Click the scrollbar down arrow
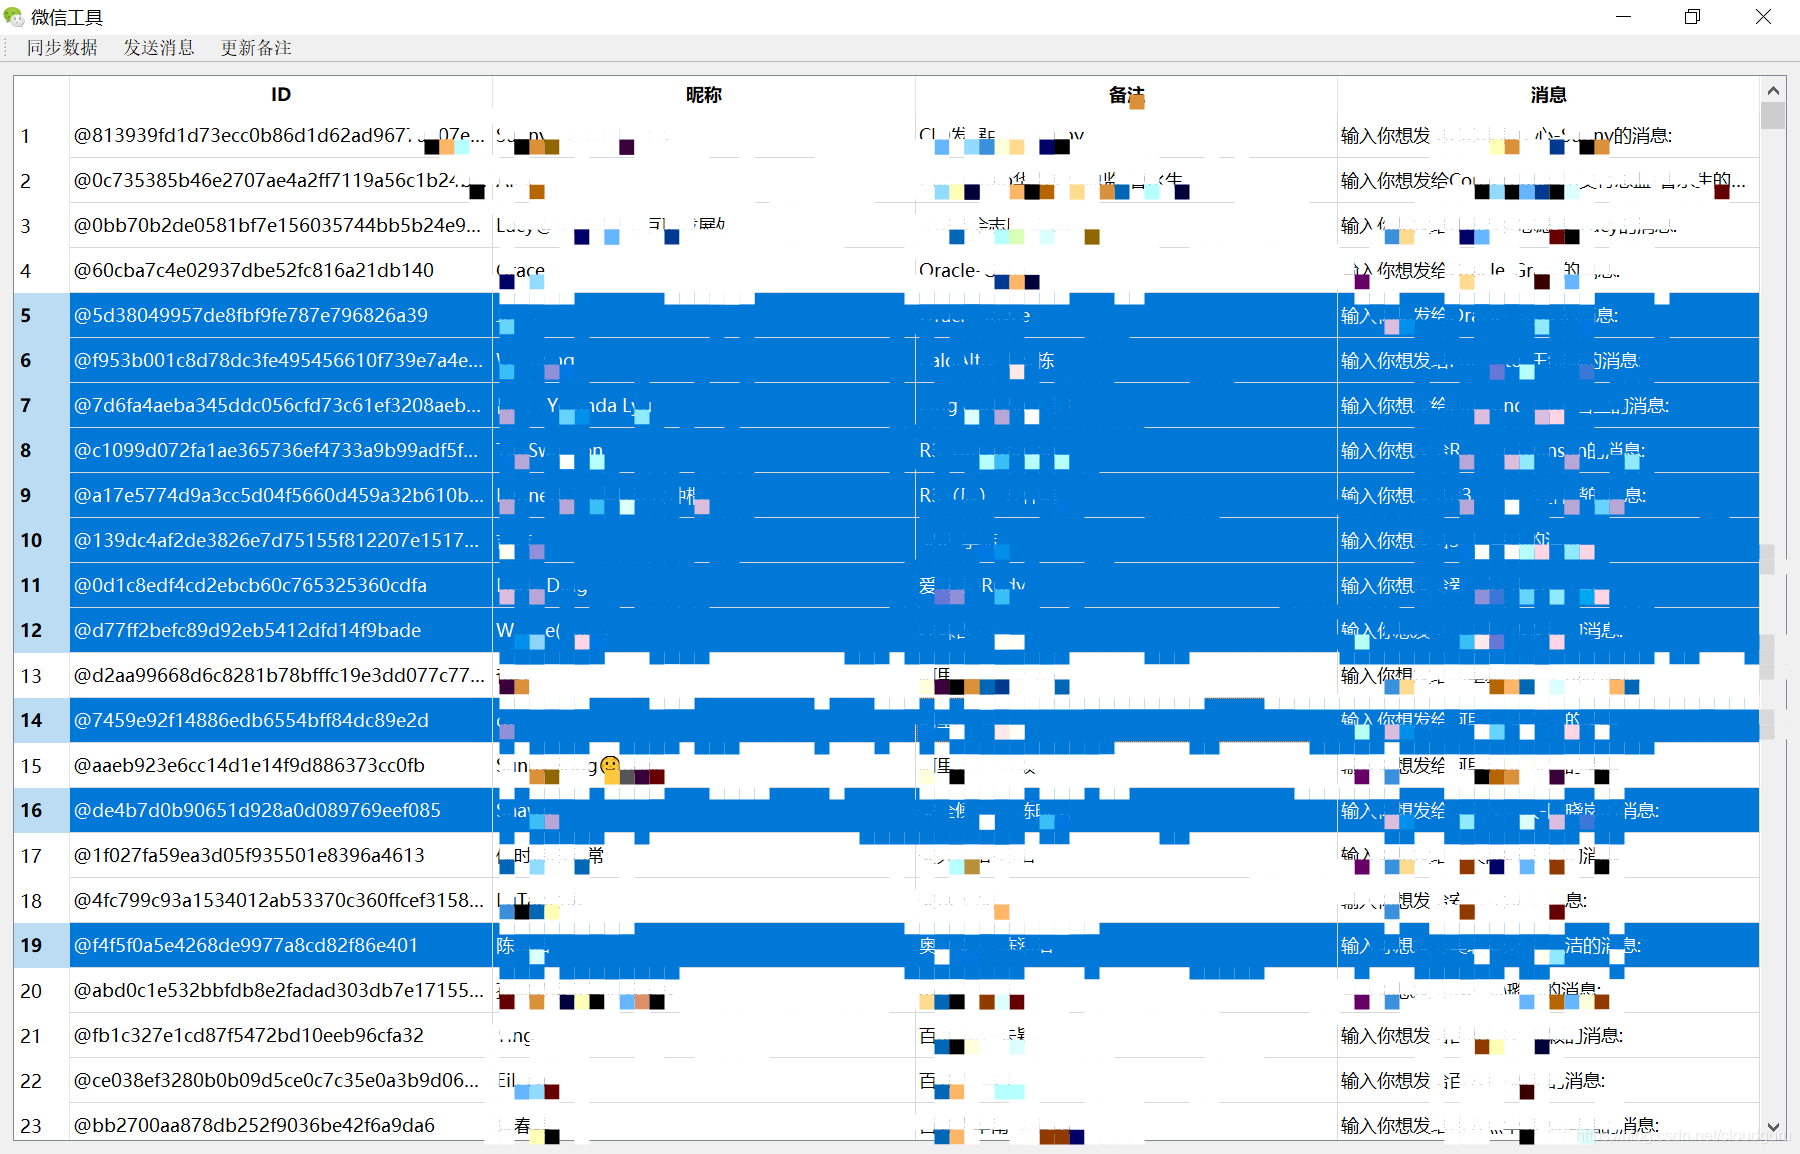Viewport: 1800px width, 1154px height. pyautogui.click(x=1773, y=1127)
